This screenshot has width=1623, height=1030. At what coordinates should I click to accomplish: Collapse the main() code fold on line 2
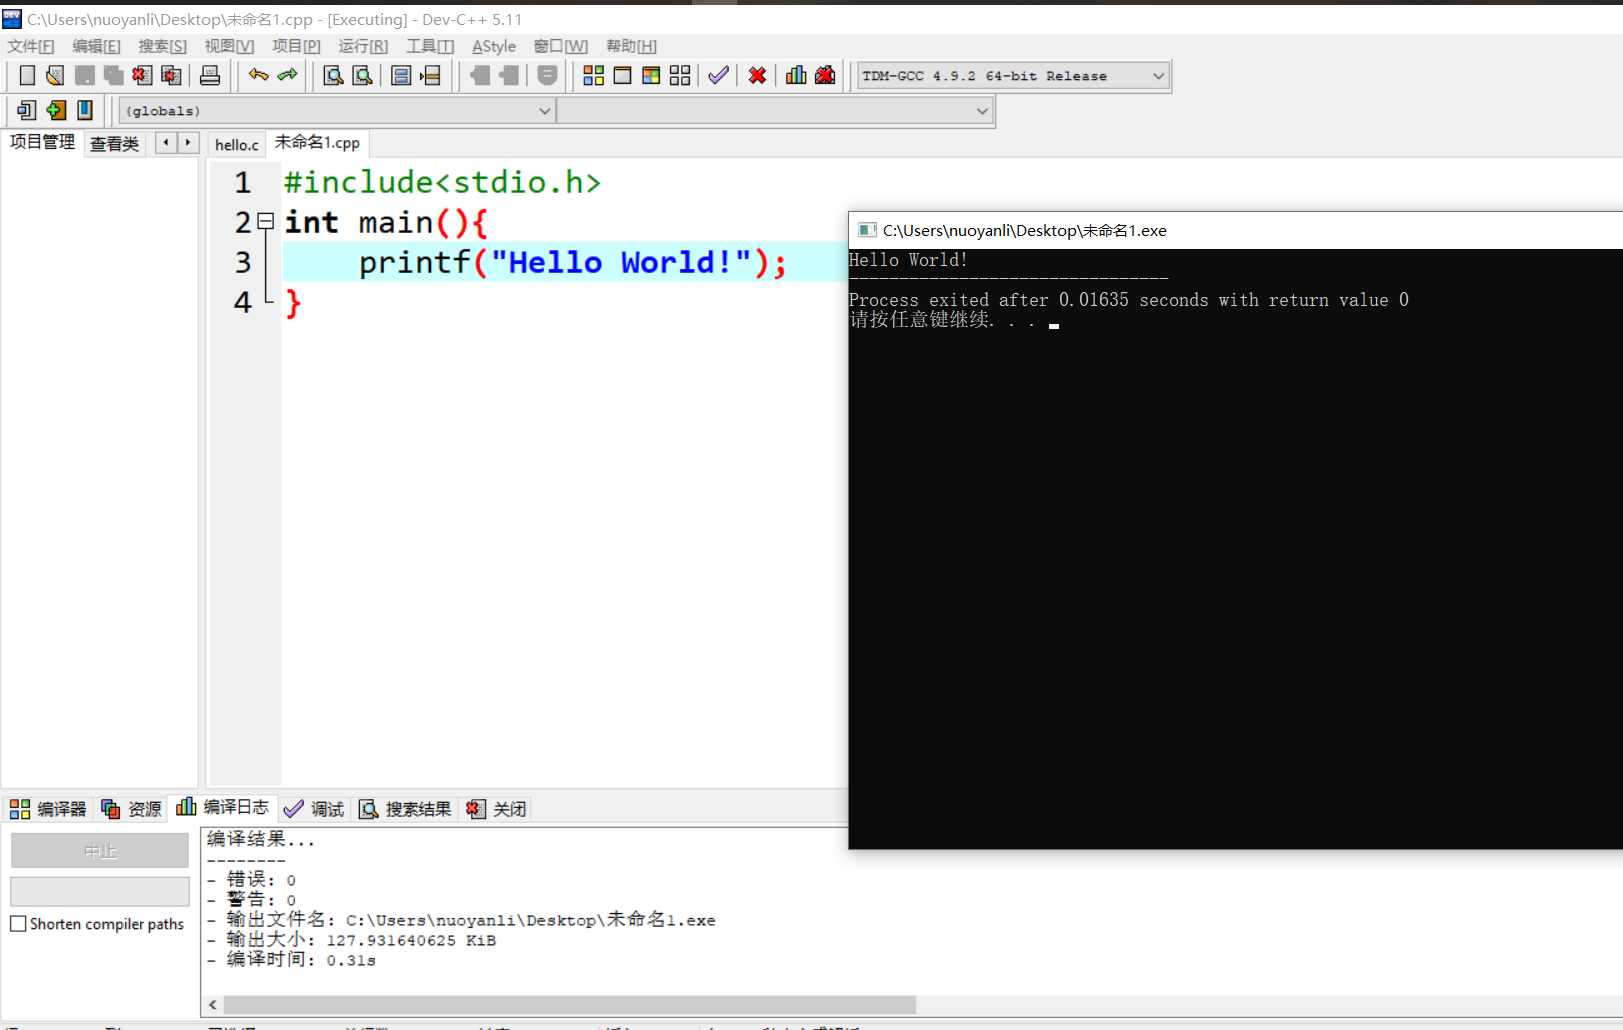(265, 221)
